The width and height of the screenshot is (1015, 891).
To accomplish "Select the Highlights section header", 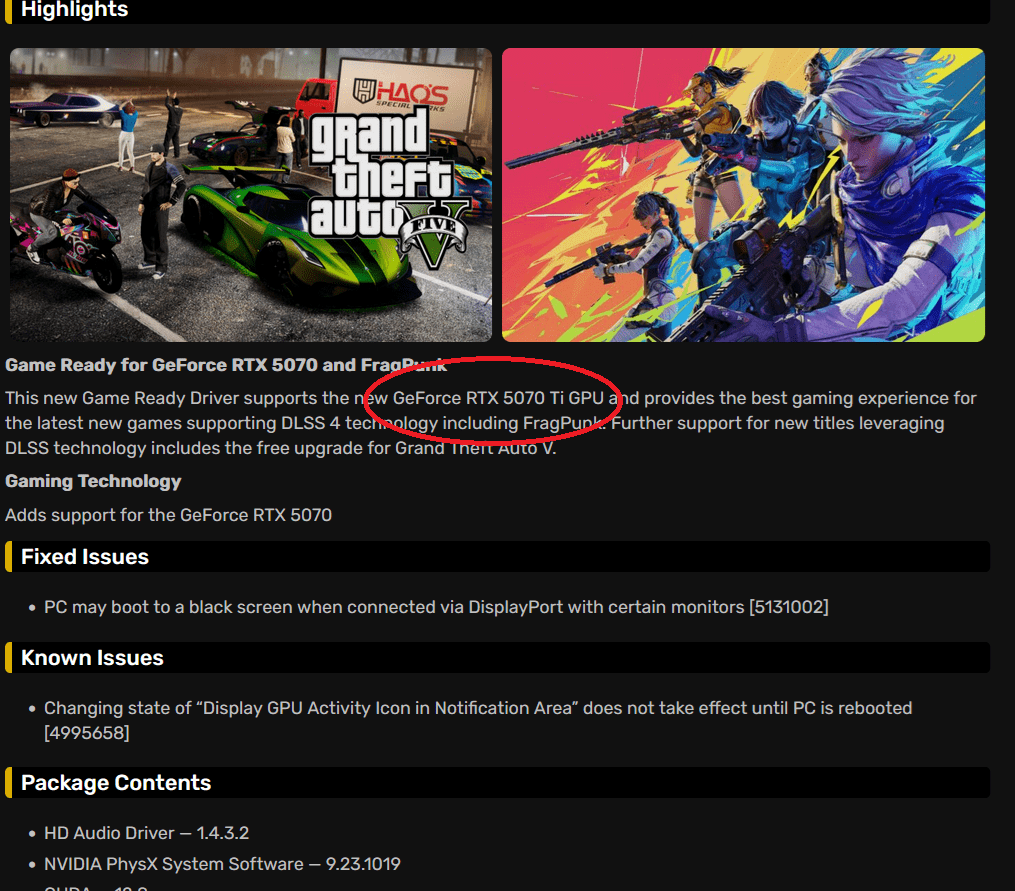I will tap(497, 11).
